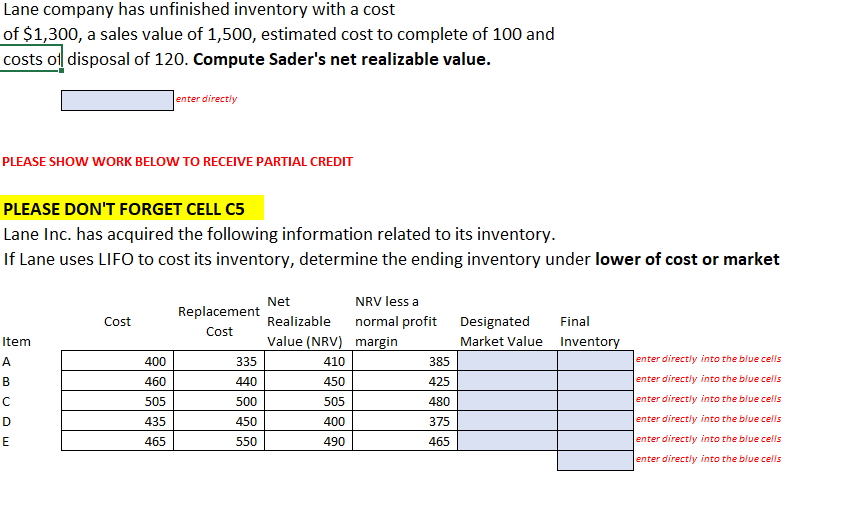Select Final Inventory cell for item A
Screen dimensions: 841x530
point(595,360)
